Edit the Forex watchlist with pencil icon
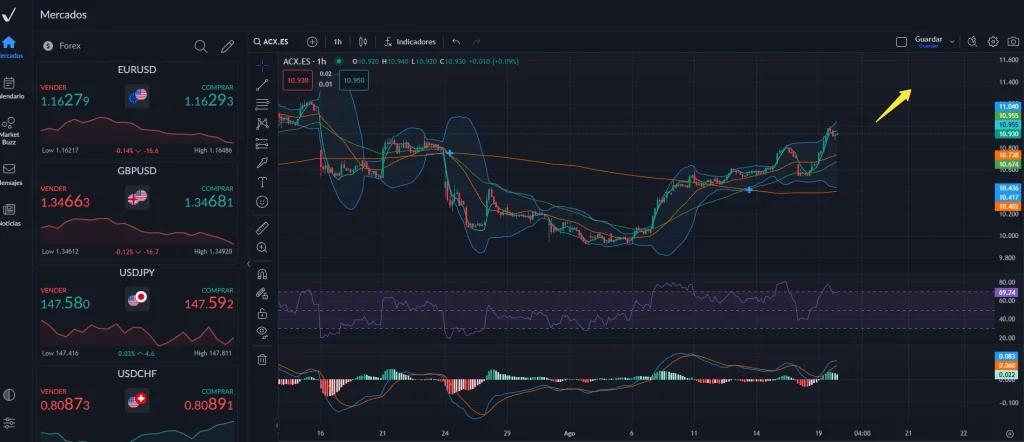This screenshot has width=1024, height=442. click(x=227, y=46)
